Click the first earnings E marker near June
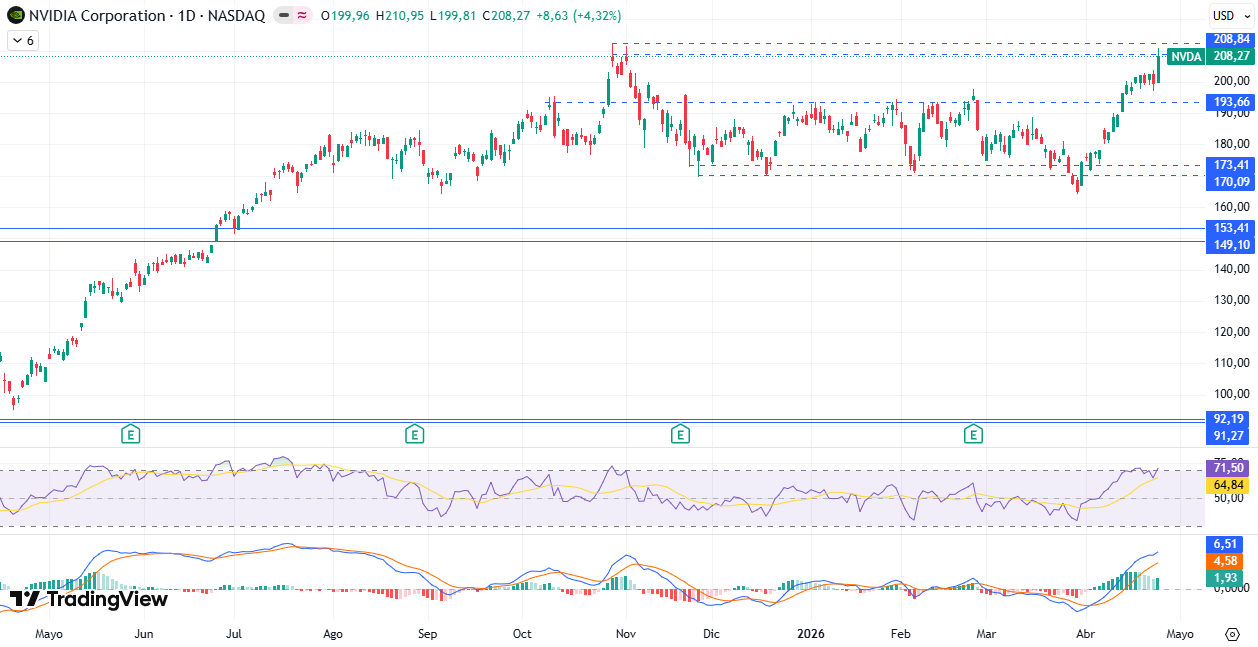This screenshot has height=647, width=1258. tap(130, 434)
